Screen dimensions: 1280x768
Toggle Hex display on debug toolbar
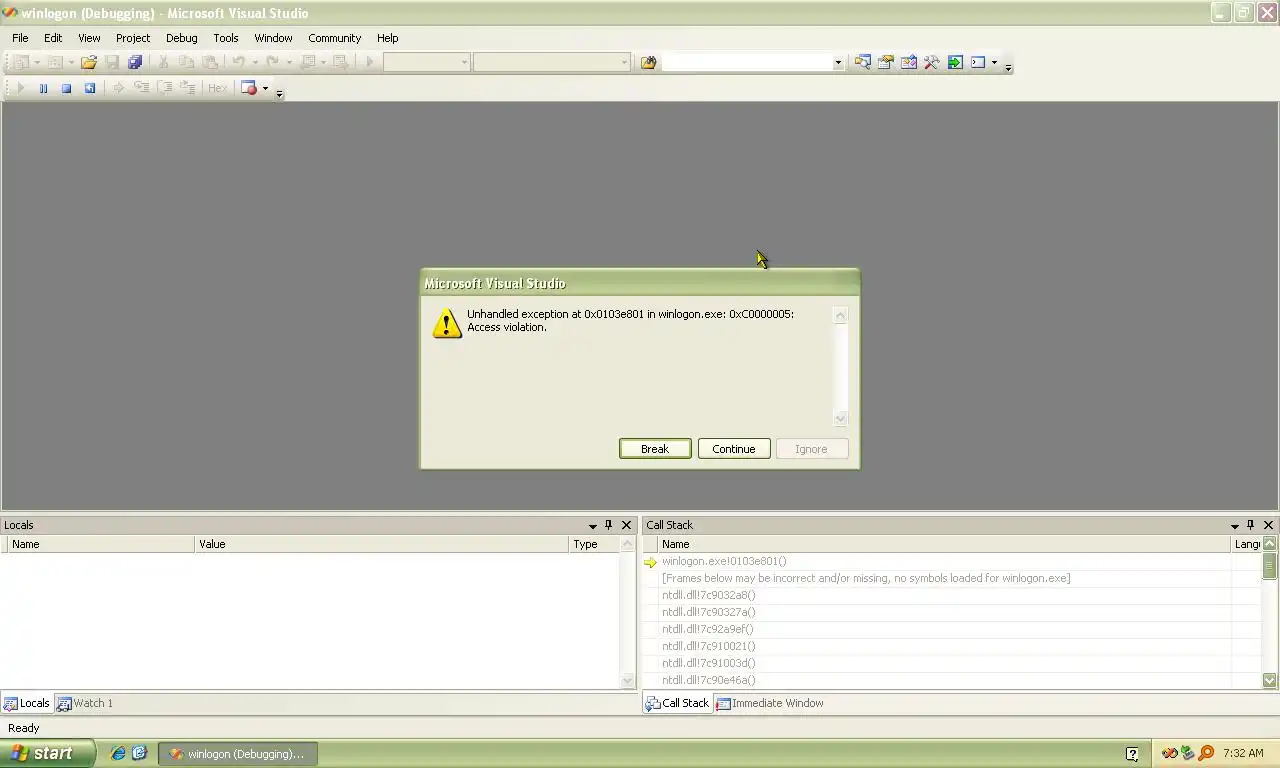[x=217, y=88]
